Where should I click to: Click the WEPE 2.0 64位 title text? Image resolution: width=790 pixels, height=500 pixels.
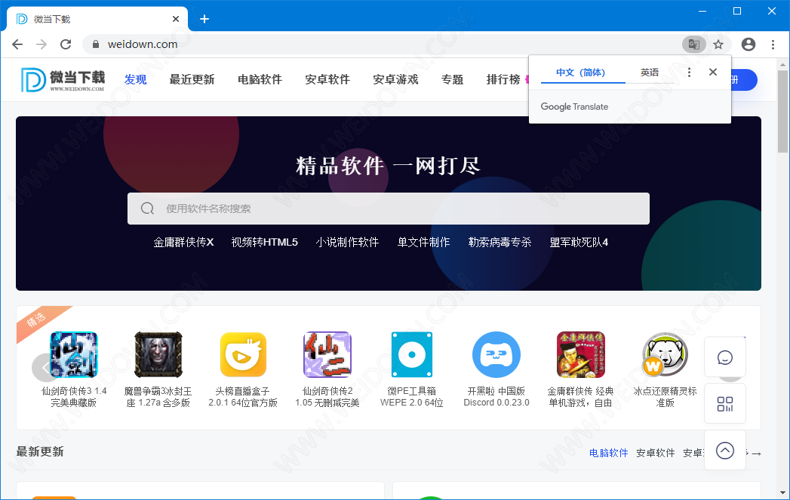click(412, 403)
